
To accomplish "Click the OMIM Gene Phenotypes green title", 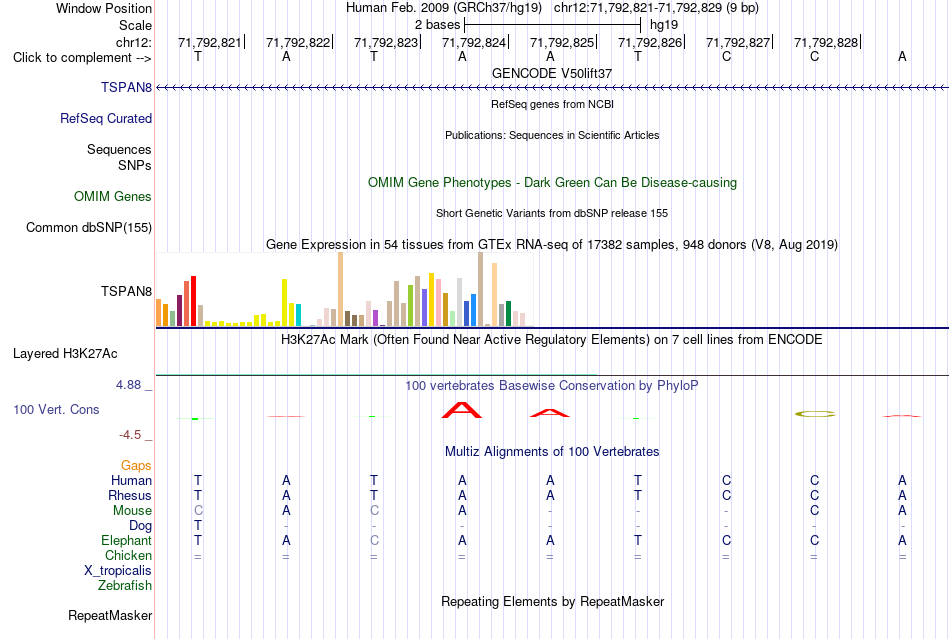I will point(552,182).
